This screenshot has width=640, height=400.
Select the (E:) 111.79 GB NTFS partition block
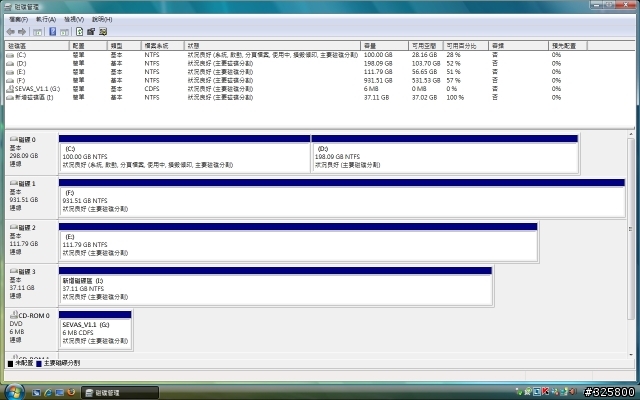coord(298,242)
